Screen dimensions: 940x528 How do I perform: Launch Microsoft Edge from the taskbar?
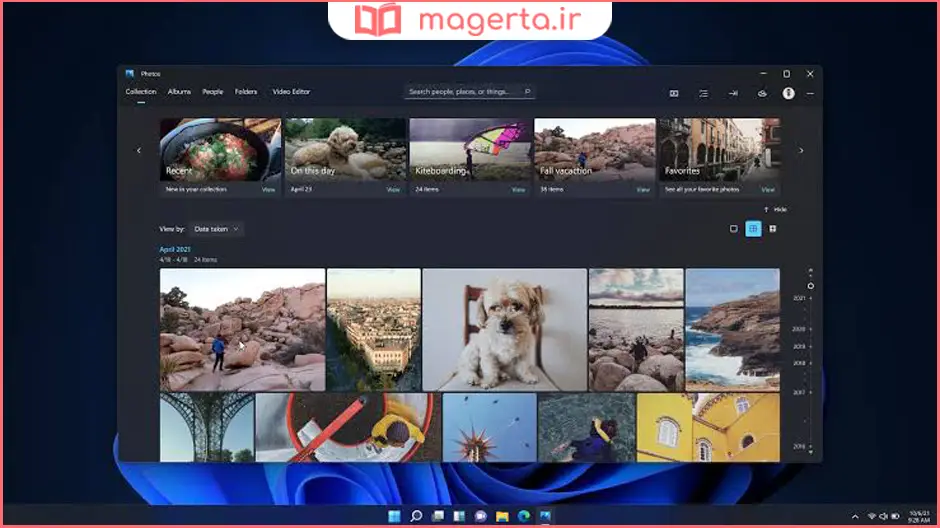tap(524, 516)
